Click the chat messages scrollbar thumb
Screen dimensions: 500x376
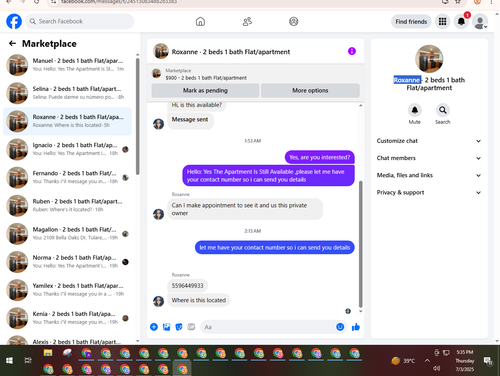360,244
